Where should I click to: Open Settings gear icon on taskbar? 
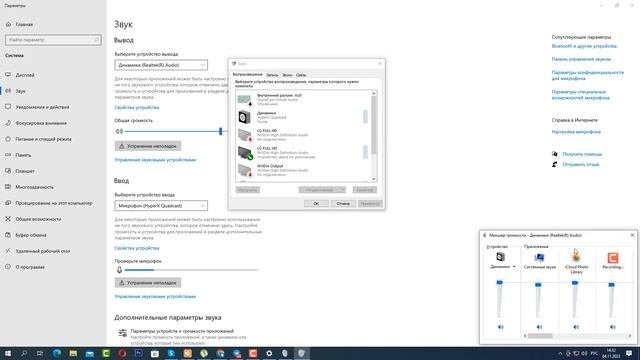click(269, 353)
